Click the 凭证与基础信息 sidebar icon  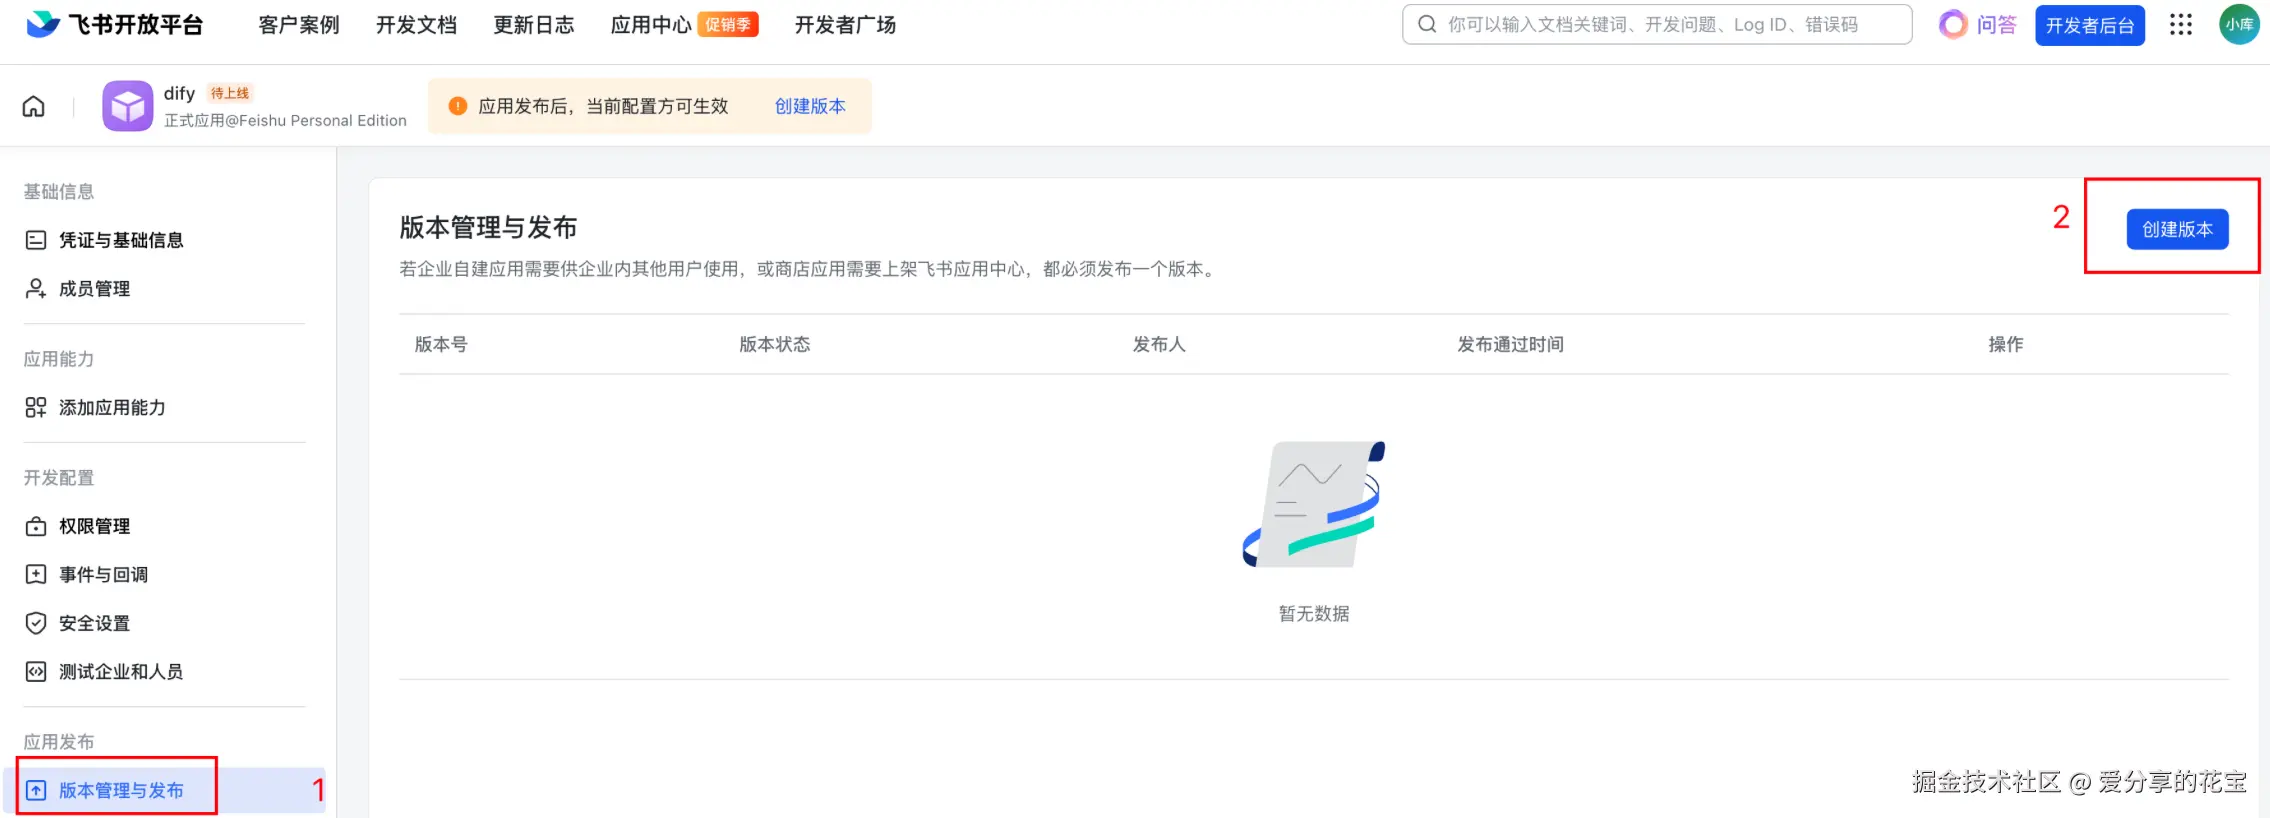coord(36,240)
